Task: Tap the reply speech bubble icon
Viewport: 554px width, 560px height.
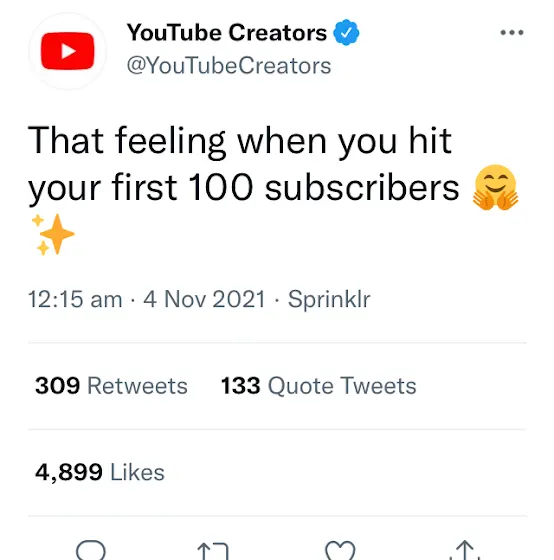Action: (x=91, y=550)
